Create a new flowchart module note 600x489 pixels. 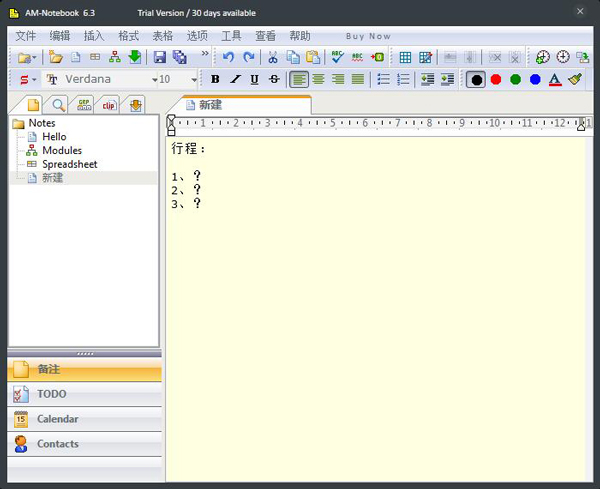pos(114,57)
